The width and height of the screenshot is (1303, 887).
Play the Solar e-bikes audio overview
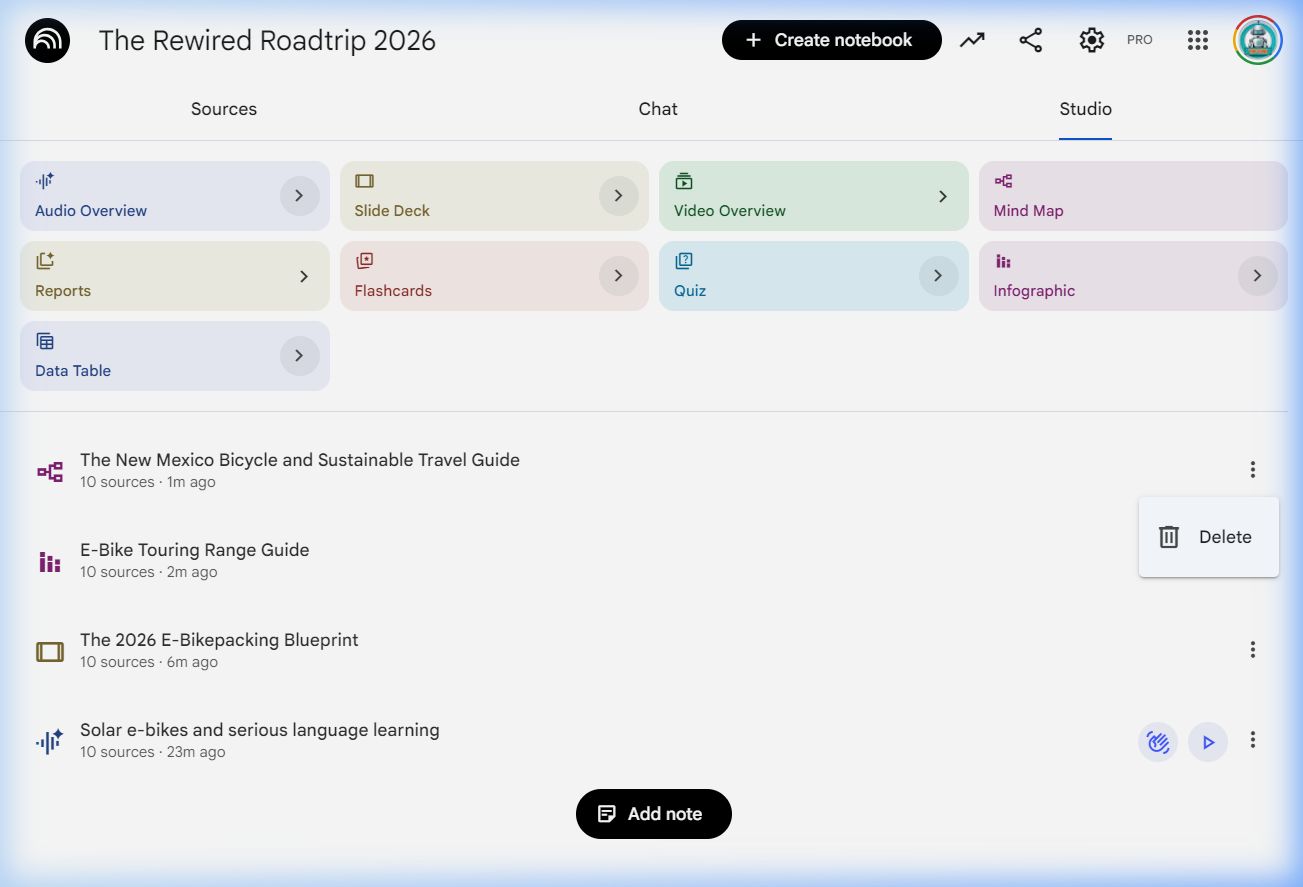tap(1208, 742)
